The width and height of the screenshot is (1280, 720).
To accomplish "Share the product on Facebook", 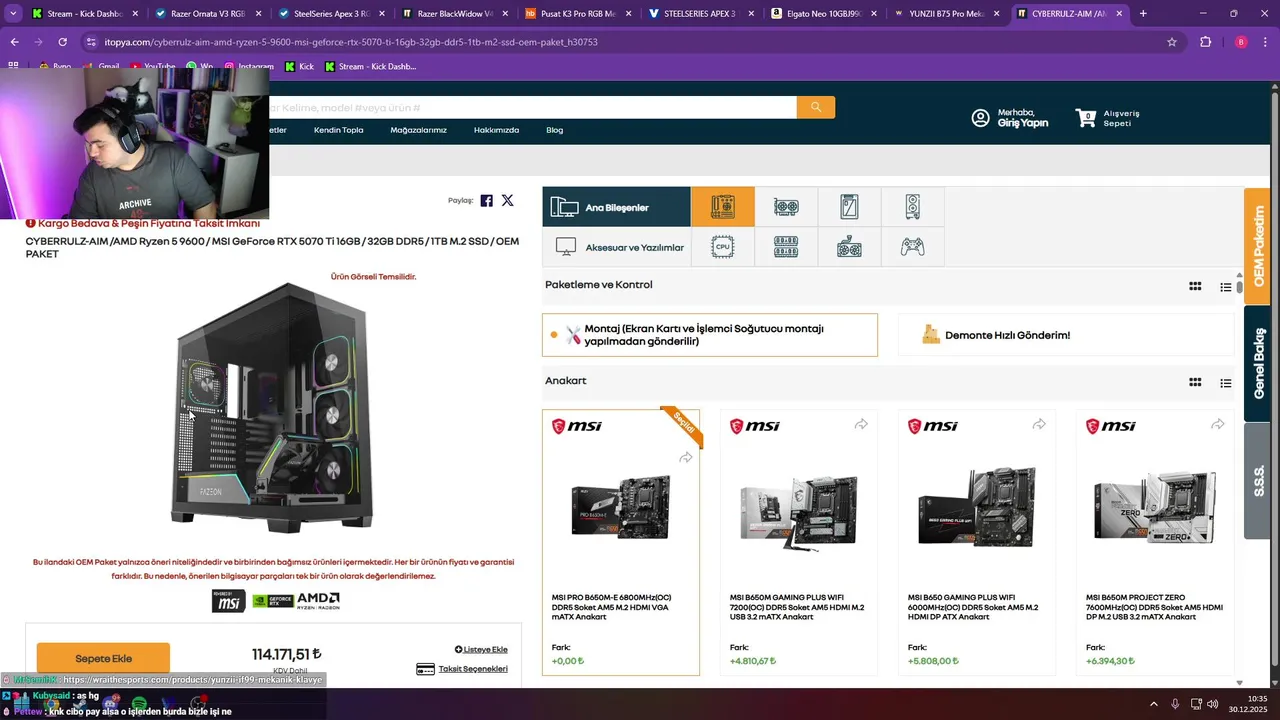I will [x=486, y=200].
